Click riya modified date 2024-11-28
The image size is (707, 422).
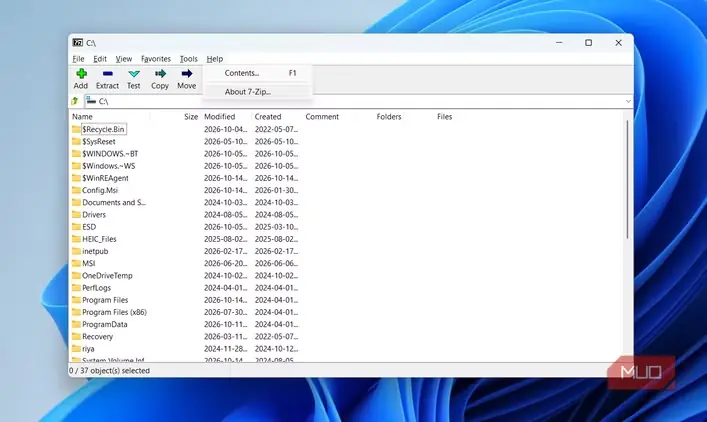pyautogui.click(x=225, y=349)
